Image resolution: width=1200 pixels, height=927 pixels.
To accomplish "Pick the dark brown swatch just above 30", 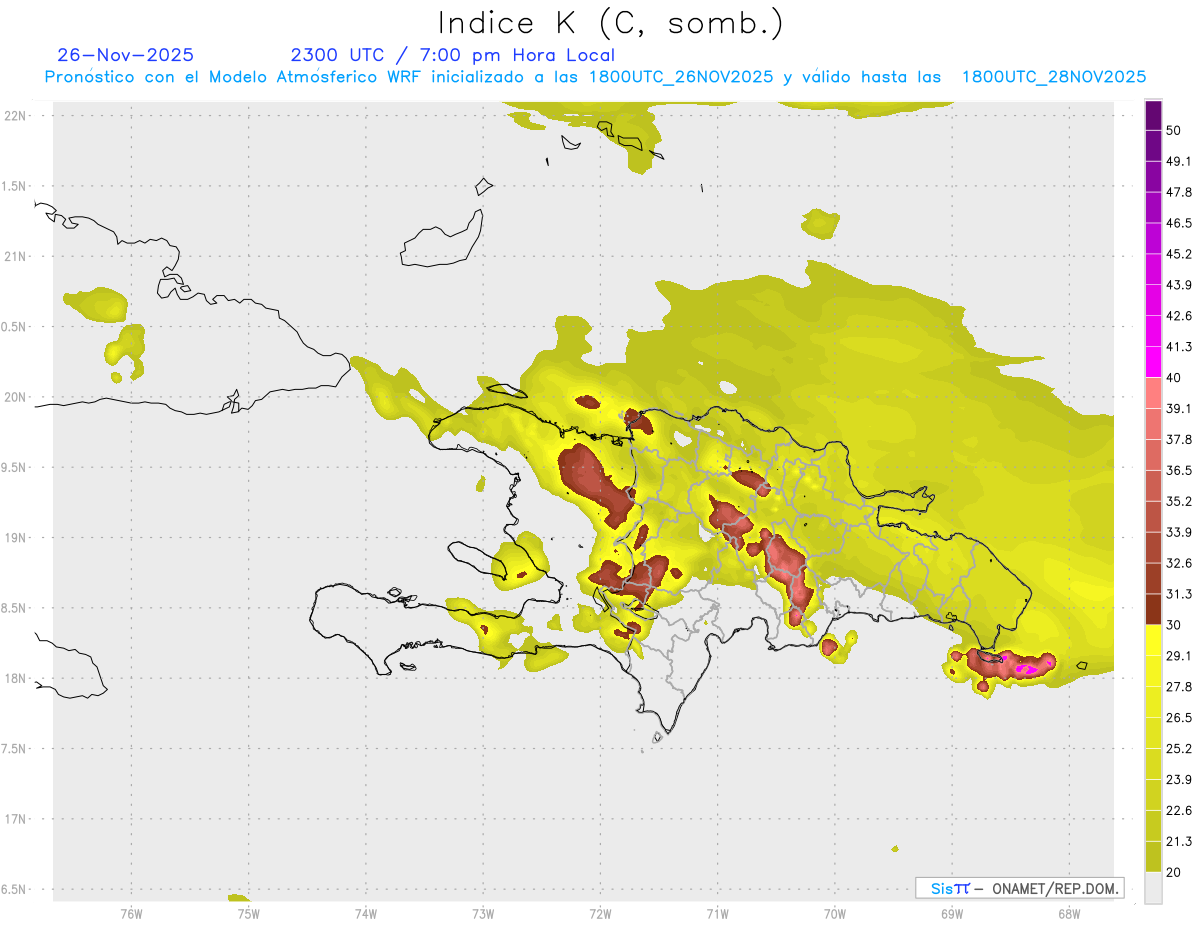I will 1153,609.
